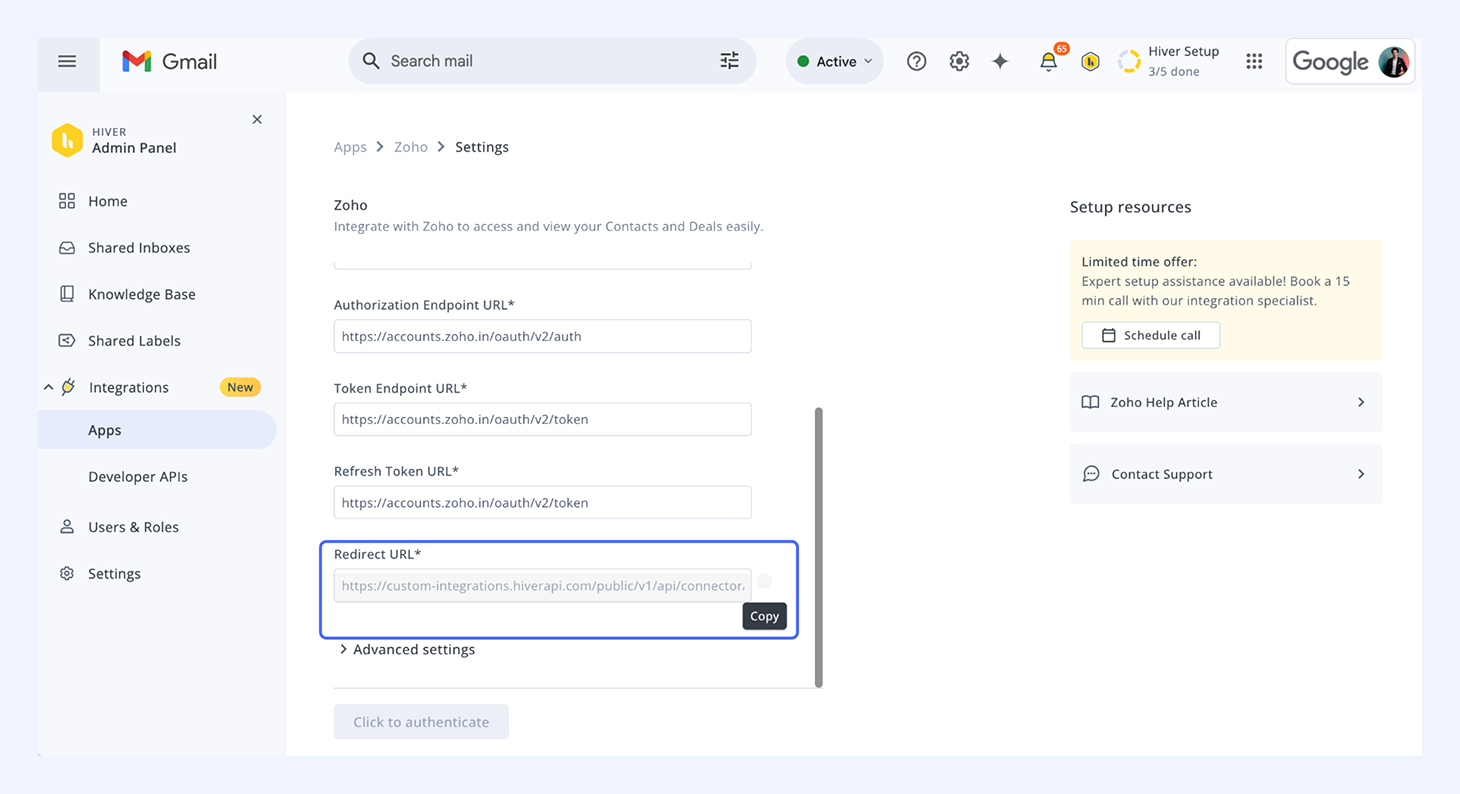
Task: Click the search magnifier icon
Action: point(371,61)
